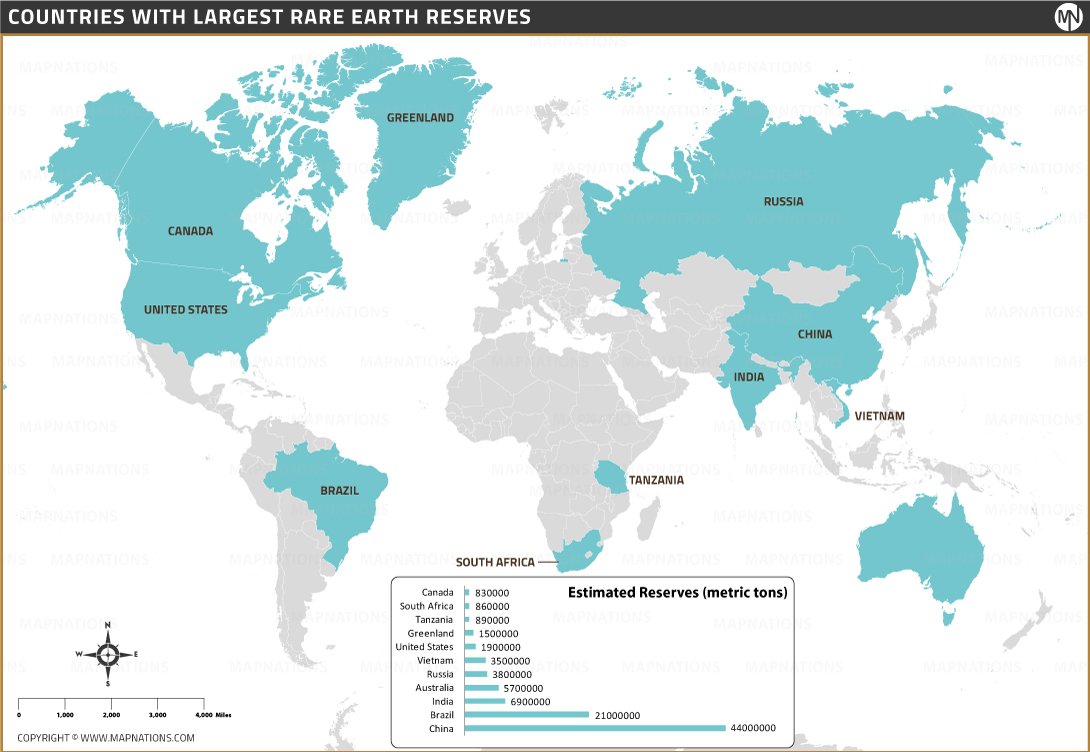Image resolution: width=1090 pixels, height=752 pixels.
Task: Select the VIETNAM map label
Action: [880, 416]
